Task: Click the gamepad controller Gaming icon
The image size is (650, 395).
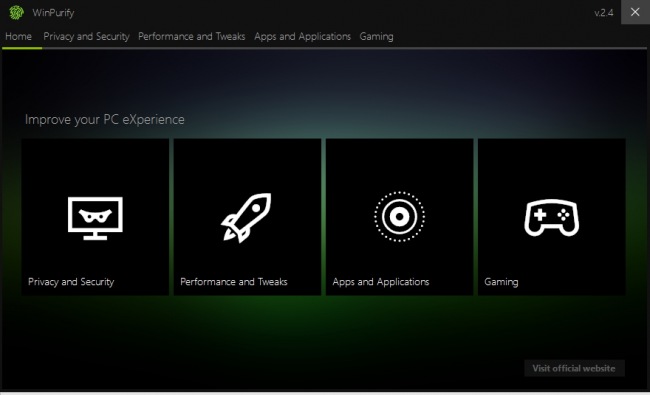Action: [x=551, y=218]
